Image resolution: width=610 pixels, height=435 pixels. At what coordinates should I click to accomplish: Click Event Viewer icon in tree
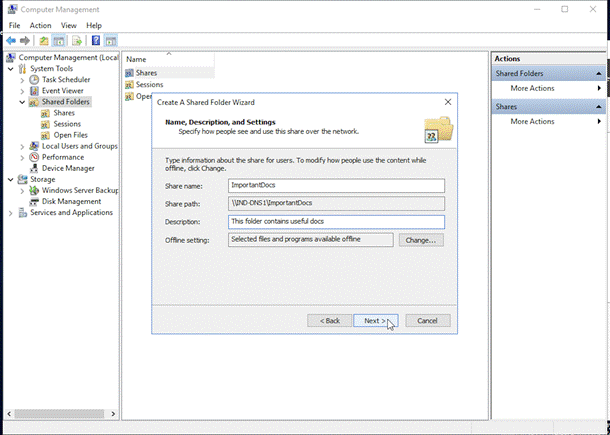pos(34,91)
